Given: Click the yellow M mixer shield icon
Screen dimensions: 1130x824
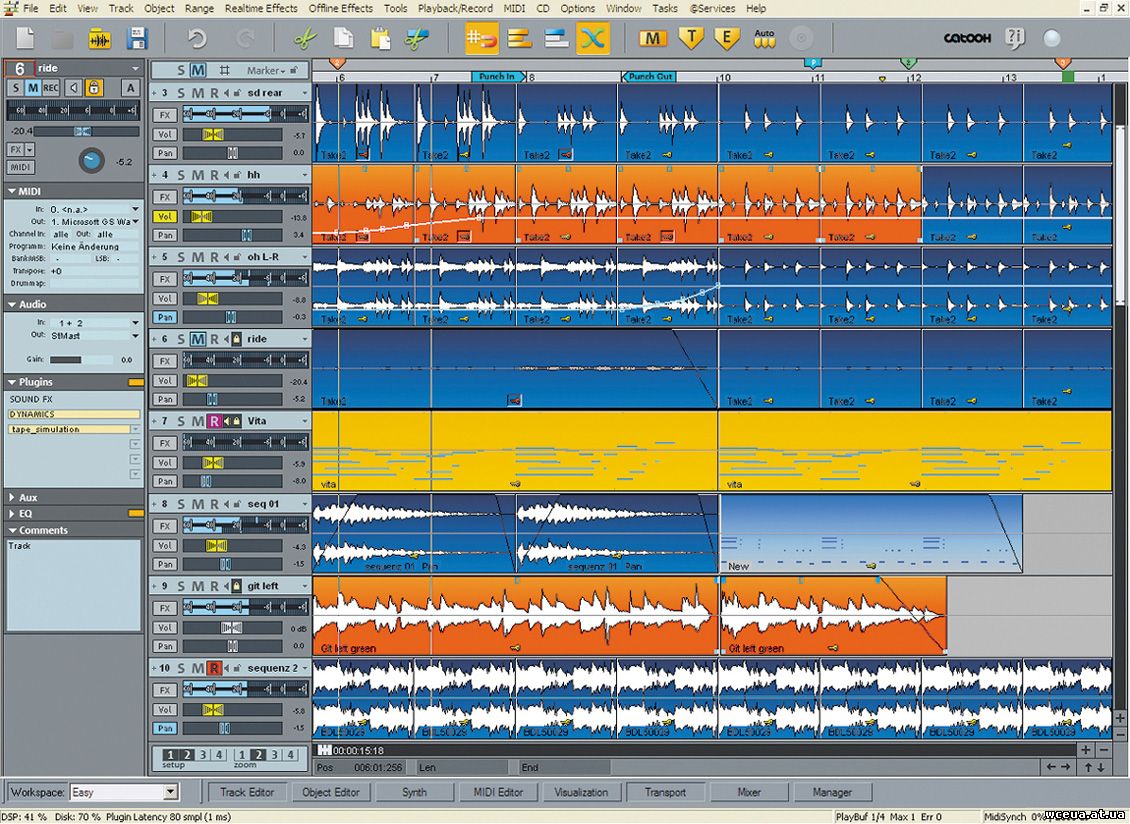Looking at the screenshot, I should (653, 39).
